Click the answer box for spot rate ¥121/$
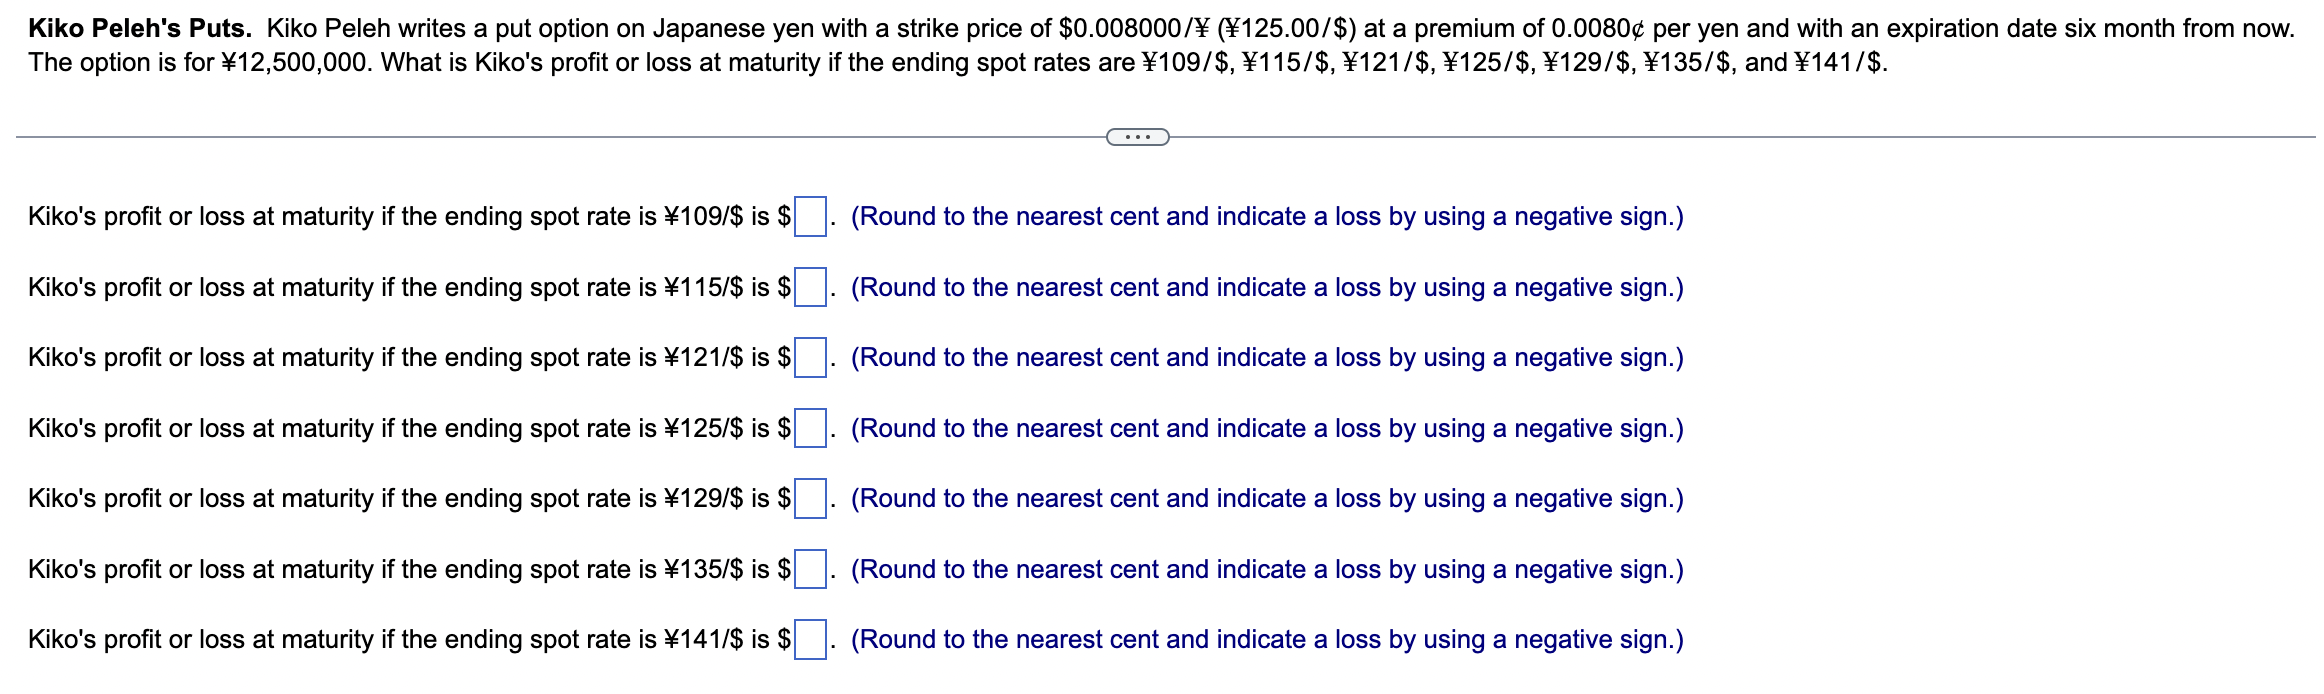2324x694 pixels. [x=812, y=357]
